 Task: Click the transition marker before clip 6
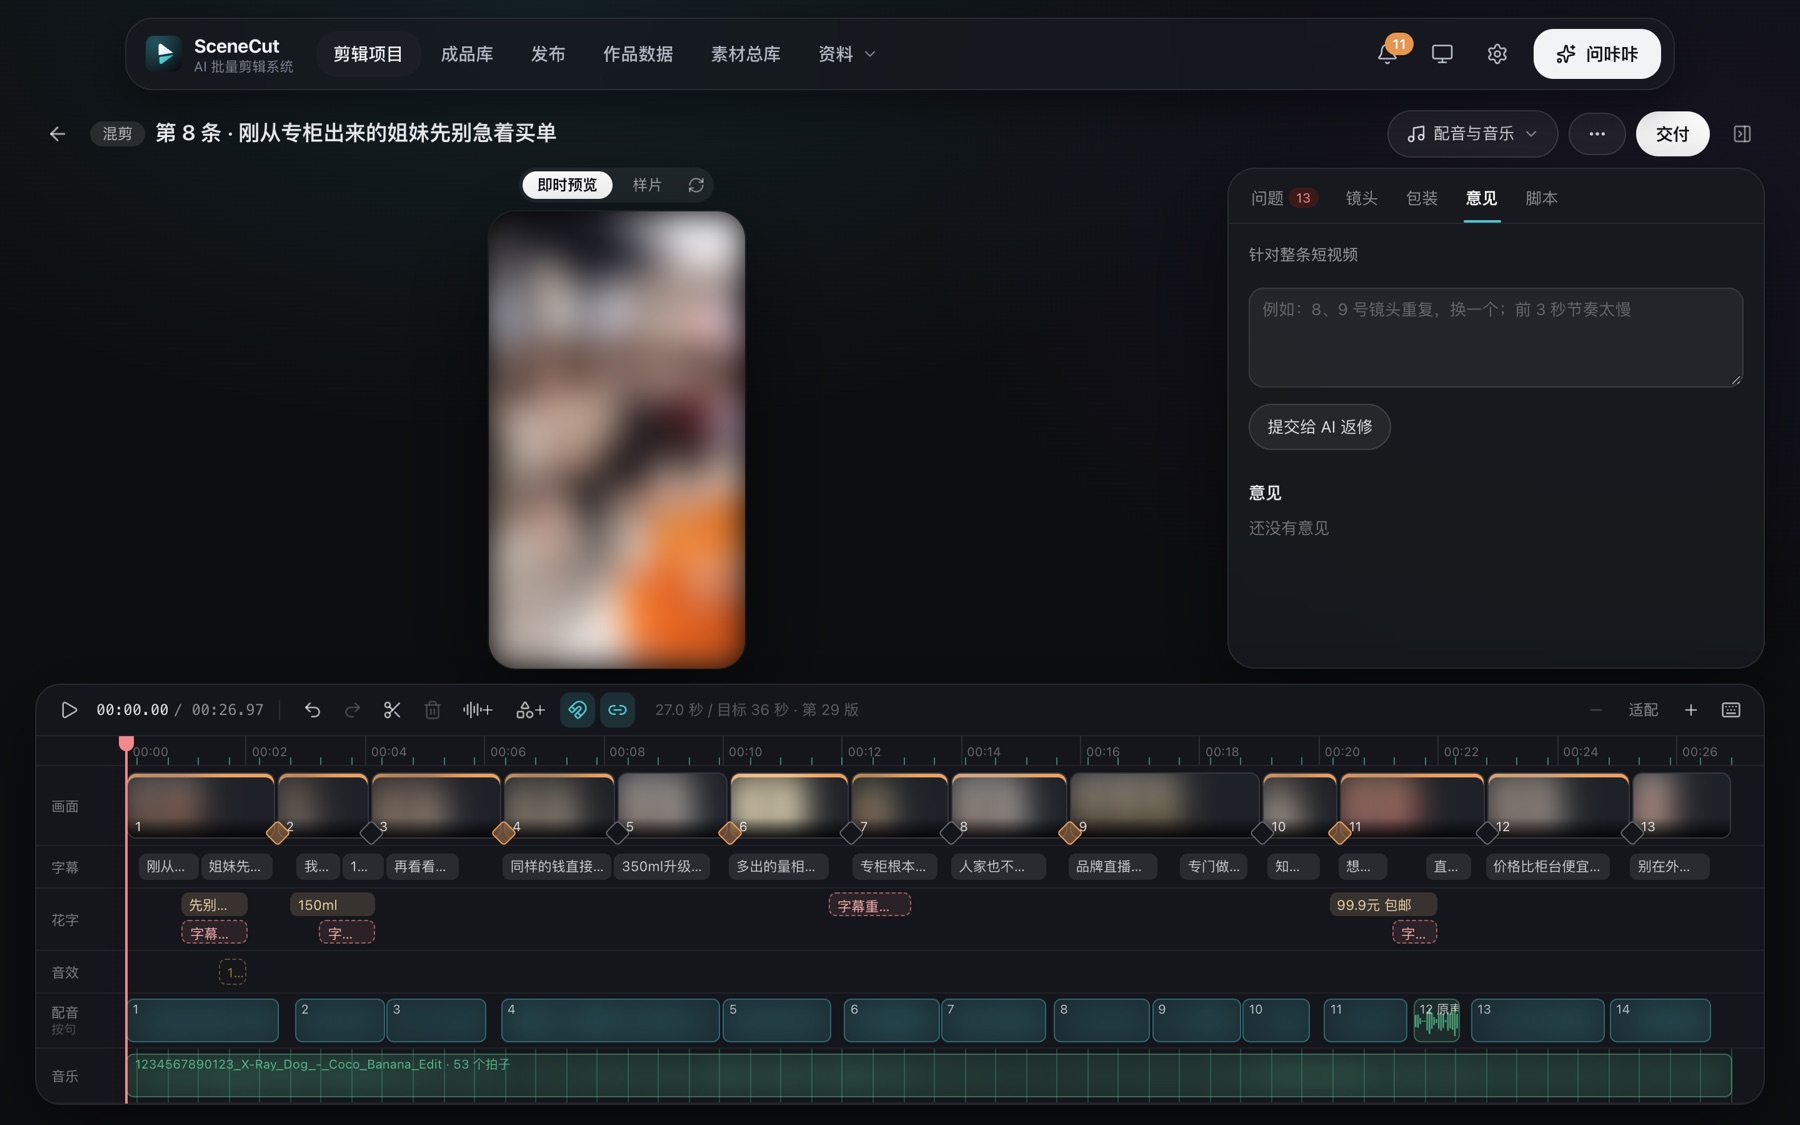[x=730, y=832]
